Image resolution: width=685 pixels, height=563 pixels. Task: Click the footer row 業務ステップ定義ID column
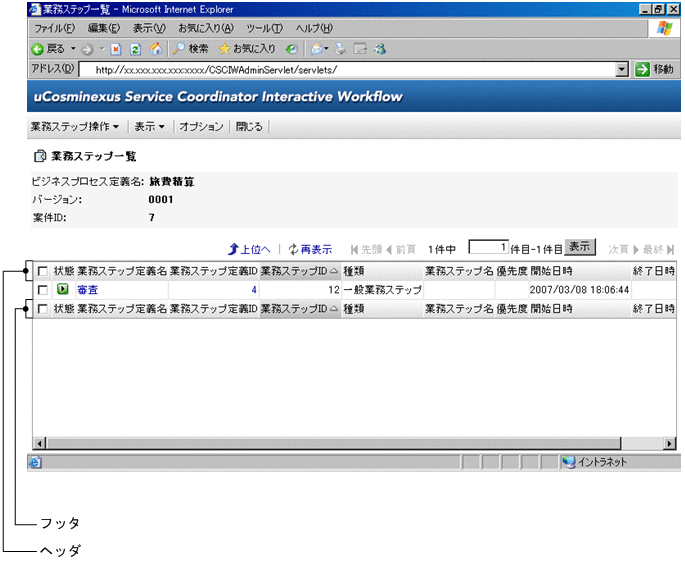[x=214, y=309]
